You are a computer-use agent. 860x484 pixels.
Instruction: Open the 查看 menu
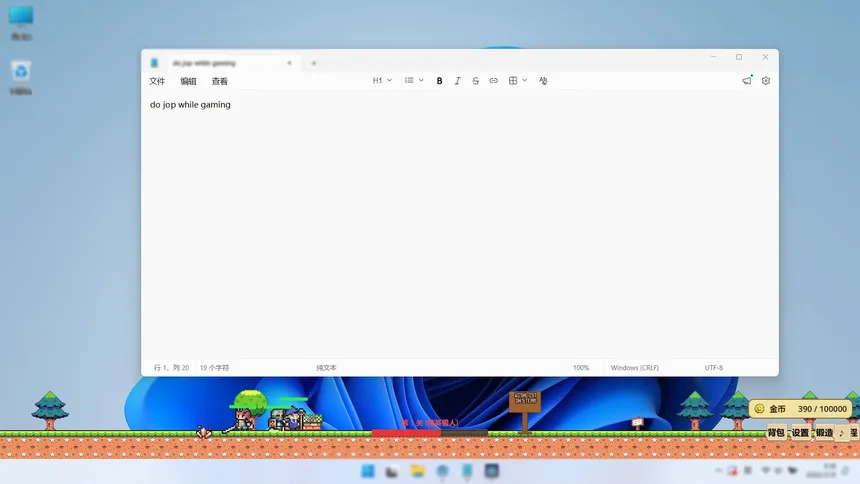219,81
